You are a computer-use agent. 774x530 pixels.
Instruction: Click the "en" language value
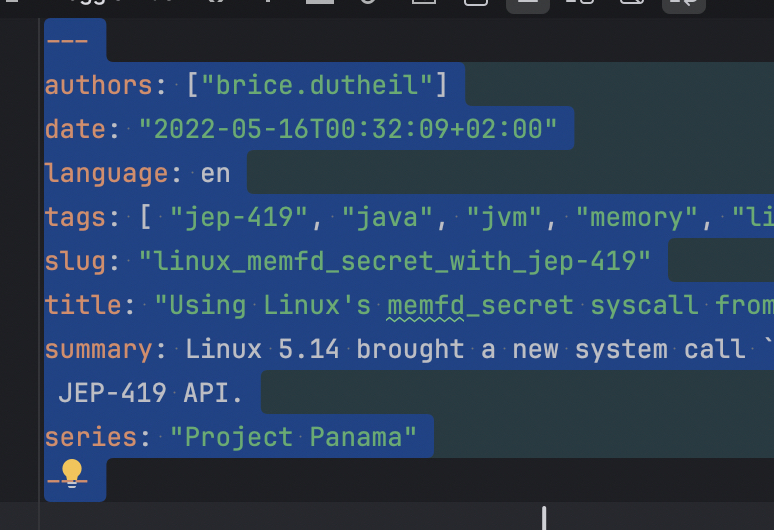(215, 173)
